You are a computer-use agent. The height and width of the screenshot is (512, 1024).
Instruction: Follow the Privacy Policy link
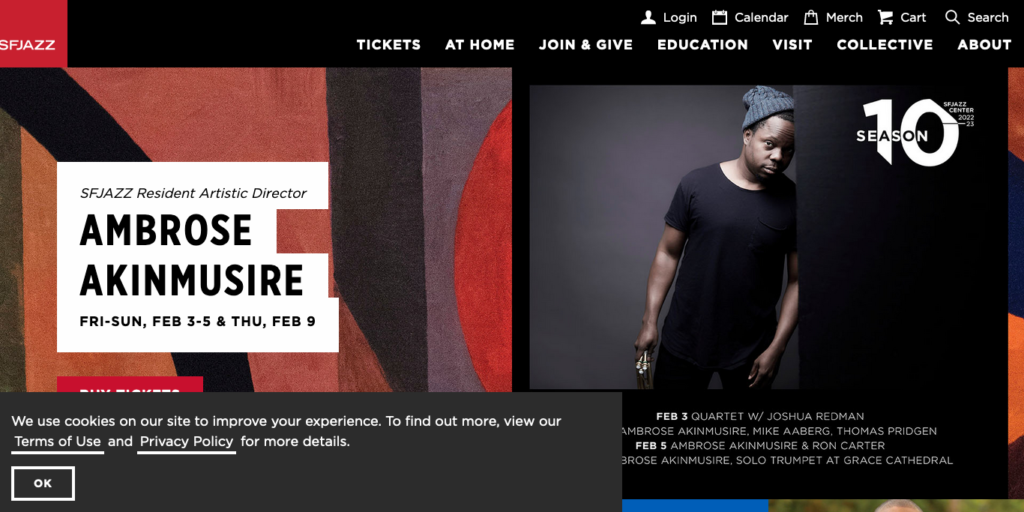186,442
